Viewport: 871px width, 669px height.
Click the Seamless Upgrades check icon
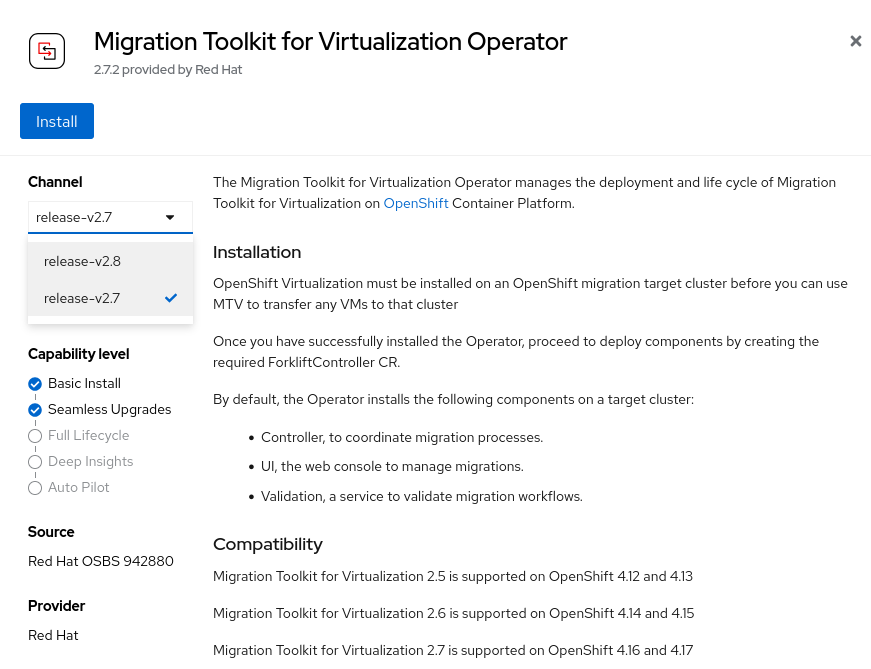(36, 410)
